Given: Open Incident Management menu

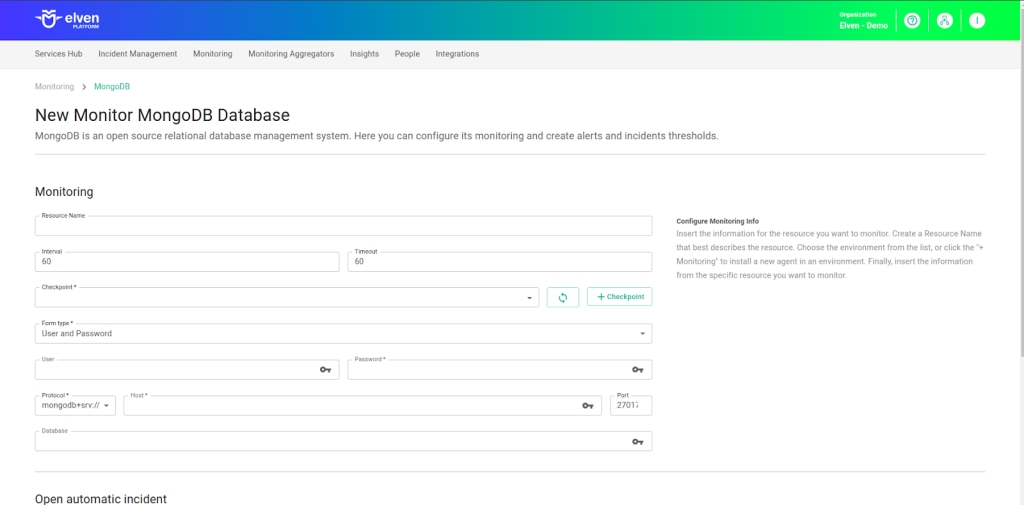Looking at the screenshot, I should [137, 54].
